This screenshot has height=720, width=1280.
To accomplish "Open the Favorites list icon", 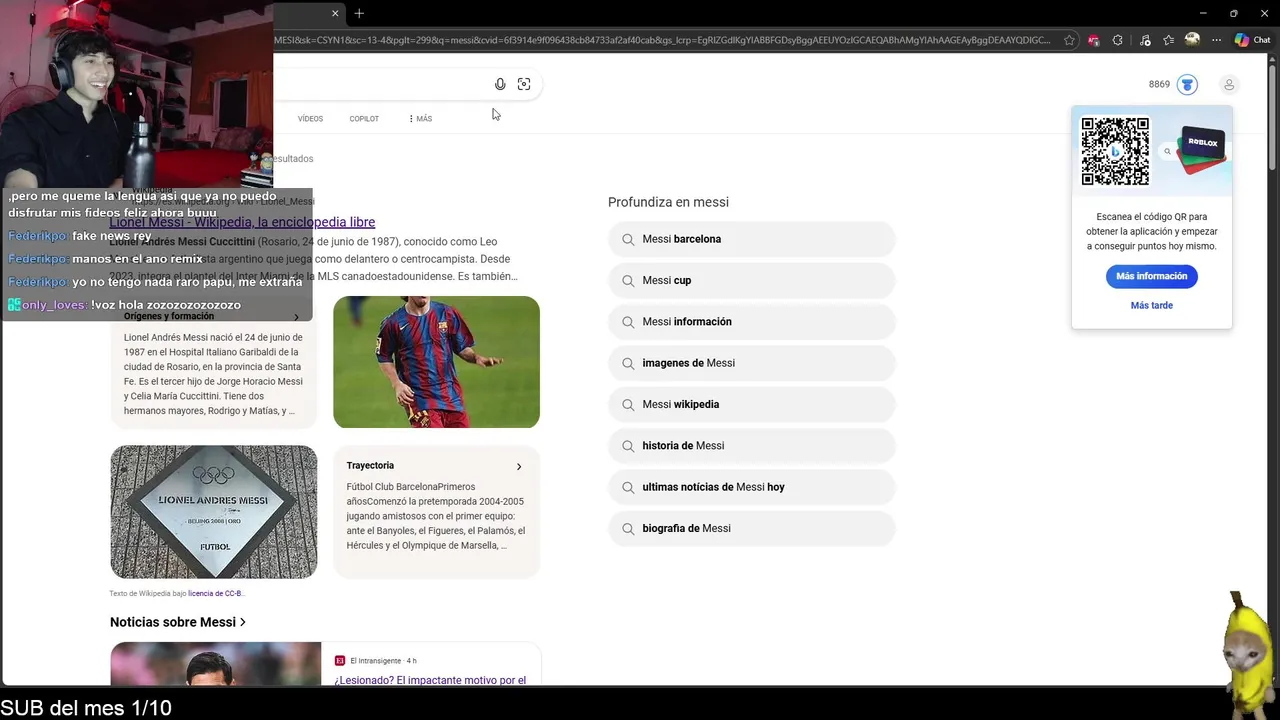I will coord(1167,40).
